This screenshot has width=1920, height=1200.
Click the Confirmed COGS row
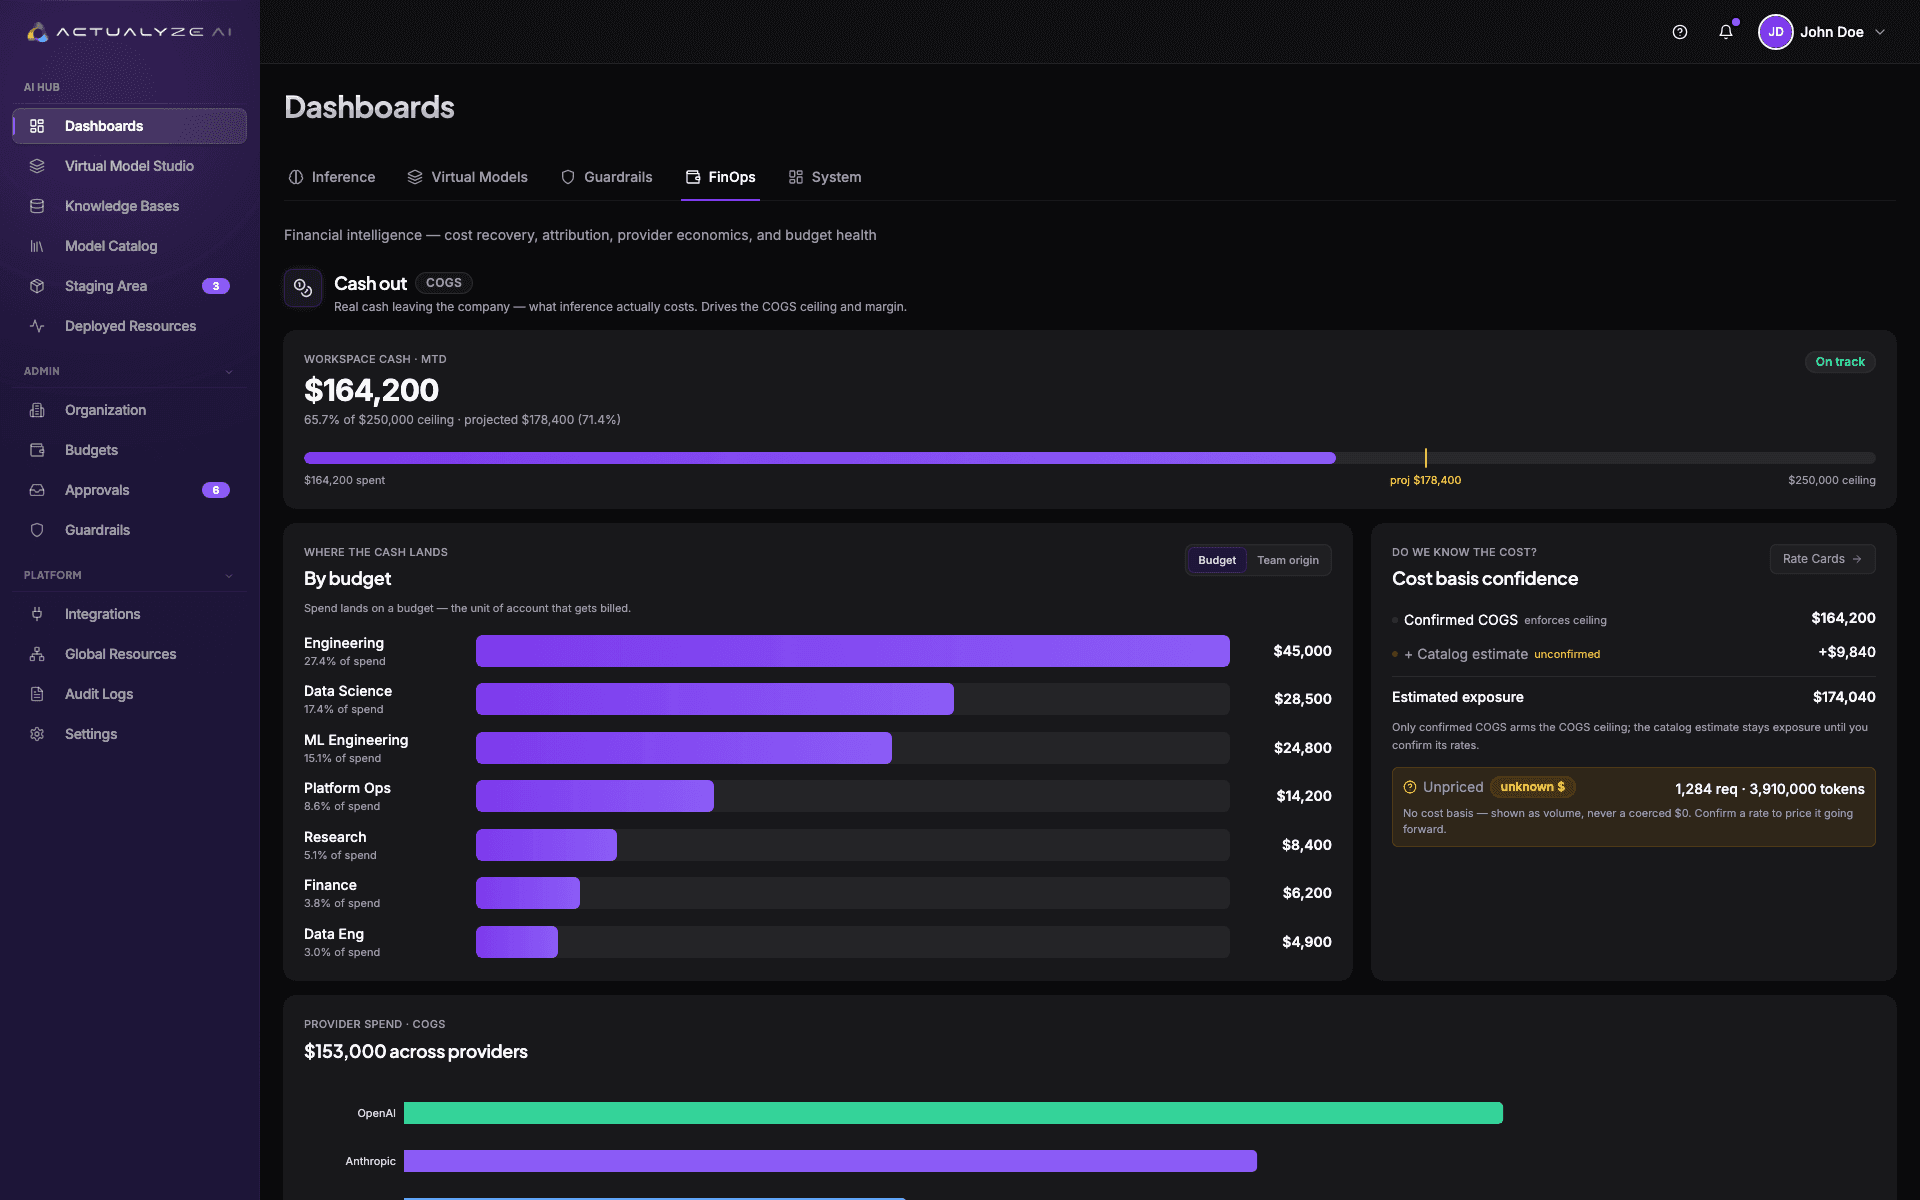(x=1634, y=619)
